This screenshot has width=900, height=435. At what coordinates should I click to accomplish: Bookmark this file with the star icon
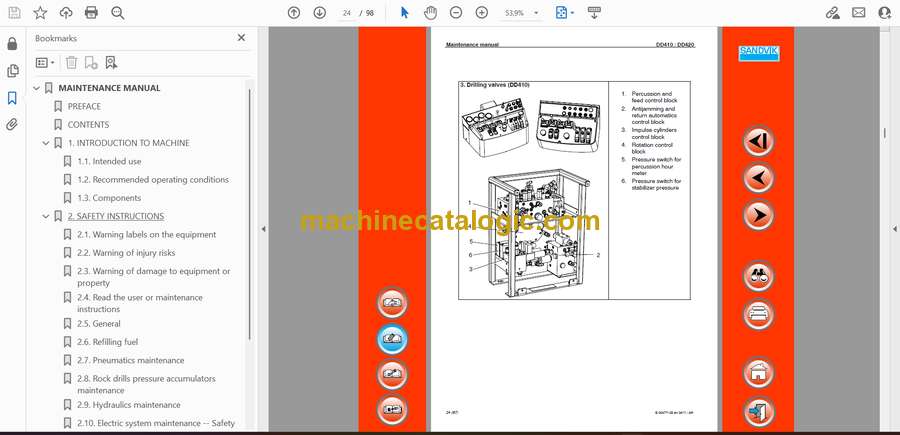click(40, 13)
